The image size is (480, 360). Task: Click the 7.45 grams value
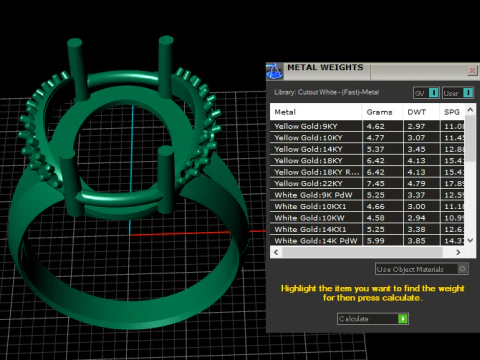376,183
